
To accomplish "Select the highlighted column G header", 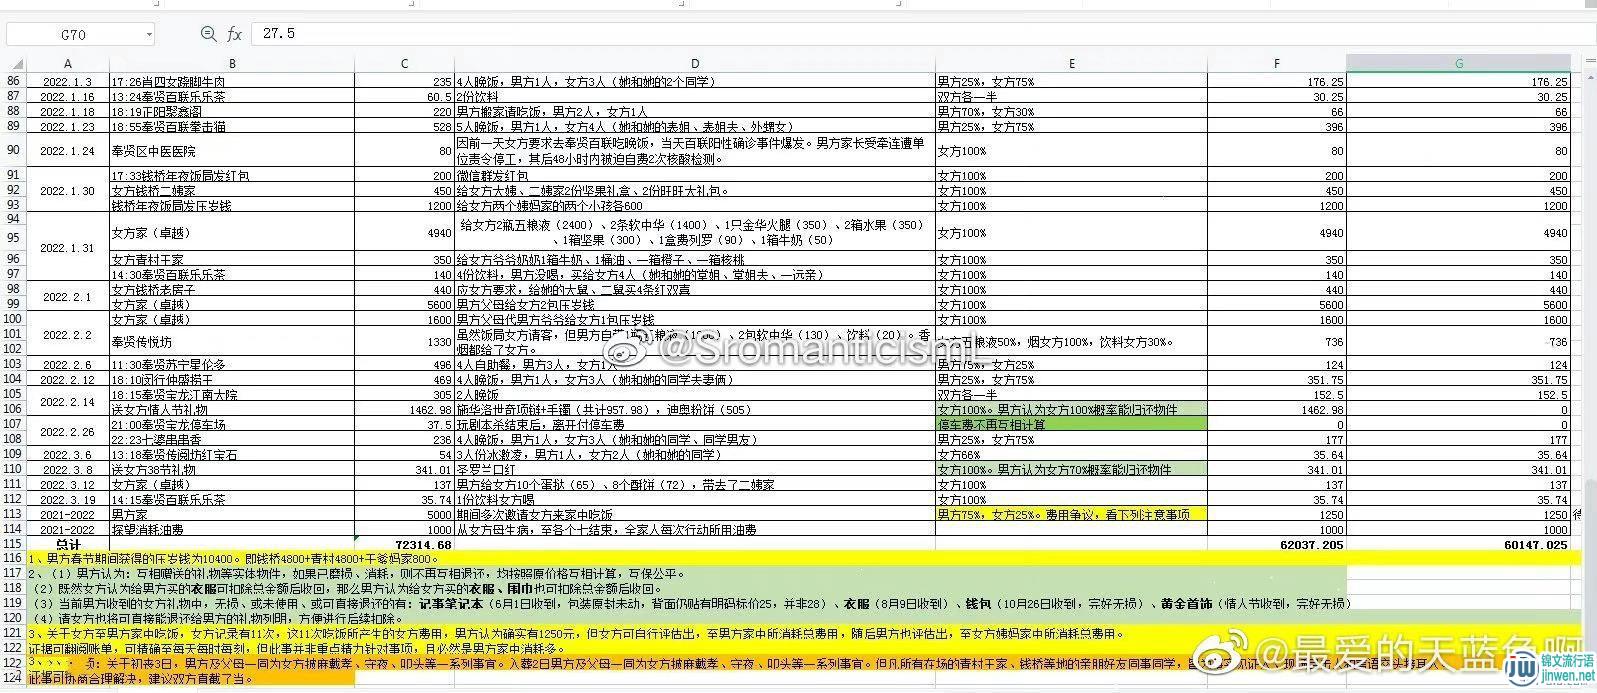I will 1458,64.
